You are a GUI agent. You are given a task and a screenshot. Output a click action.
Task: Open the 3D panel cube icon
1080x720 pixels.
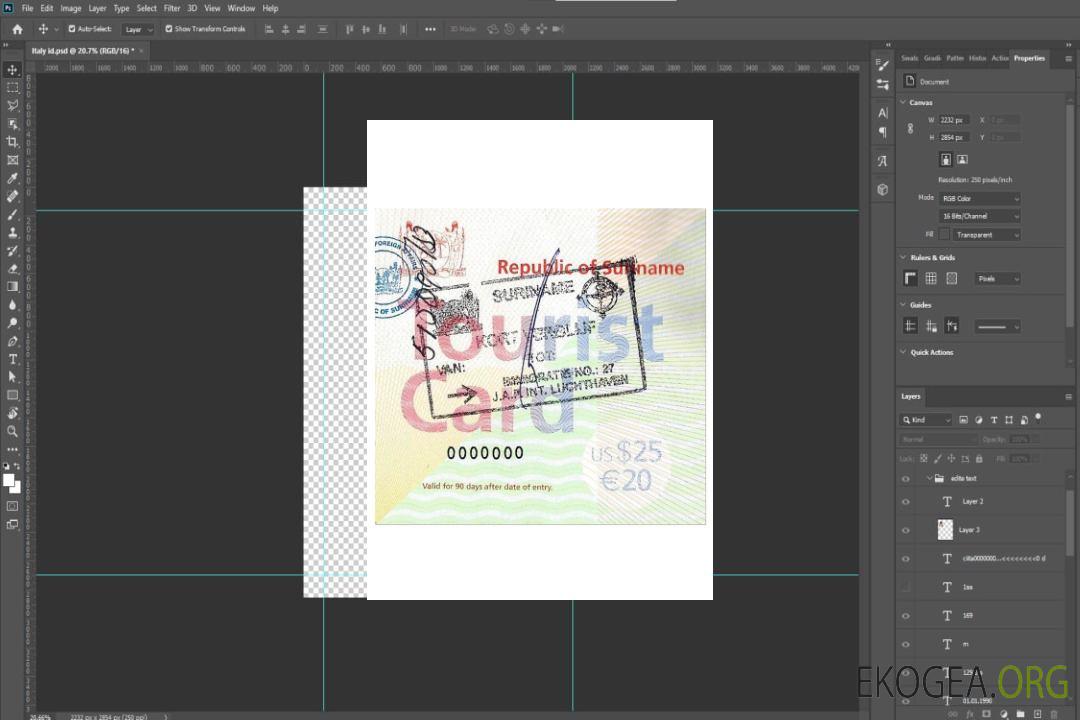[883, 189]
